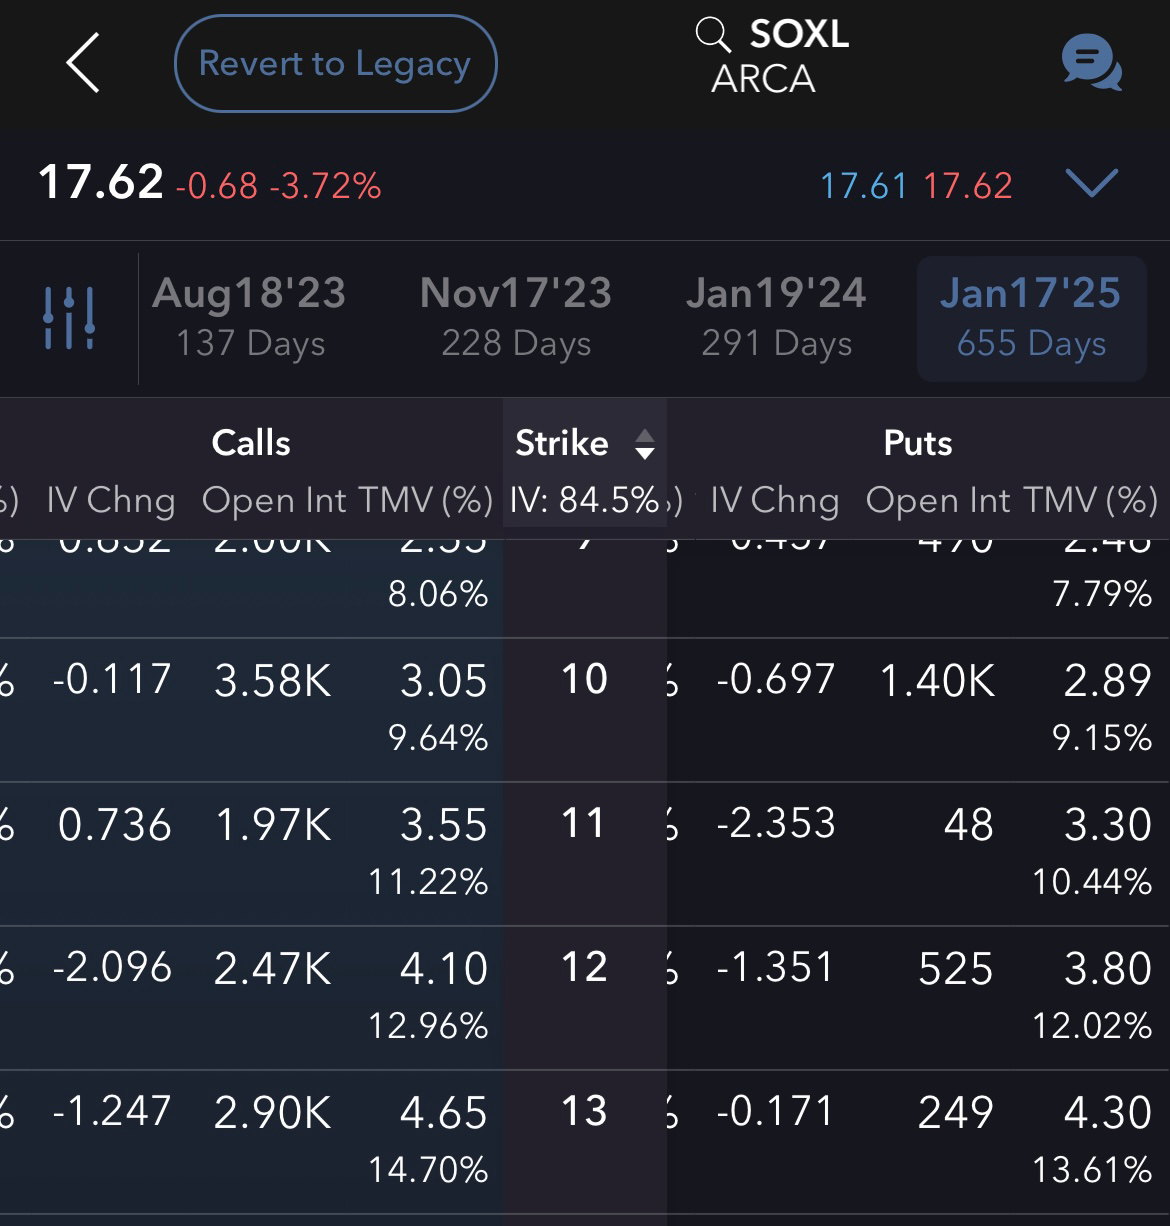The height and width of the screenshot is (1226, 1170).
Task: Tap the 17.61 bid price
Action: 864,186
